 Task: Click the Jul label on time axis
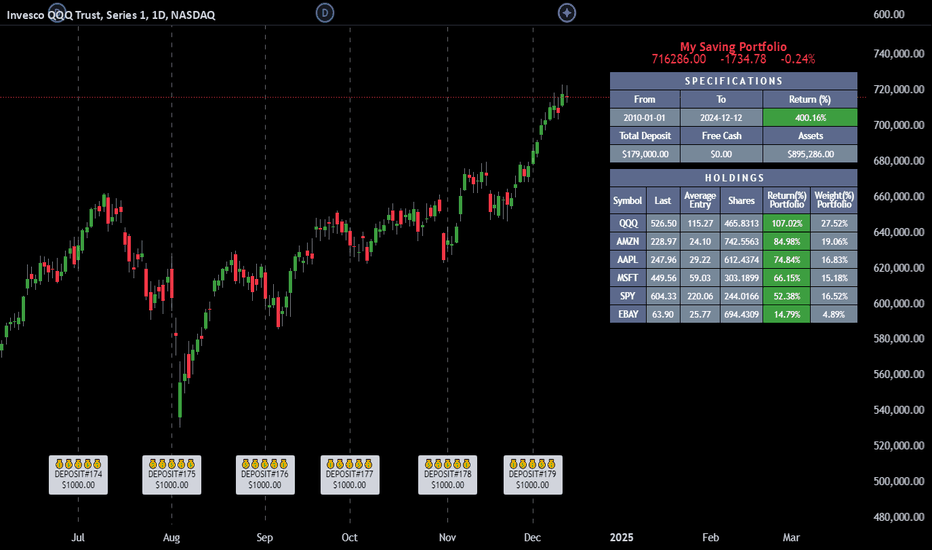point(78,538)
